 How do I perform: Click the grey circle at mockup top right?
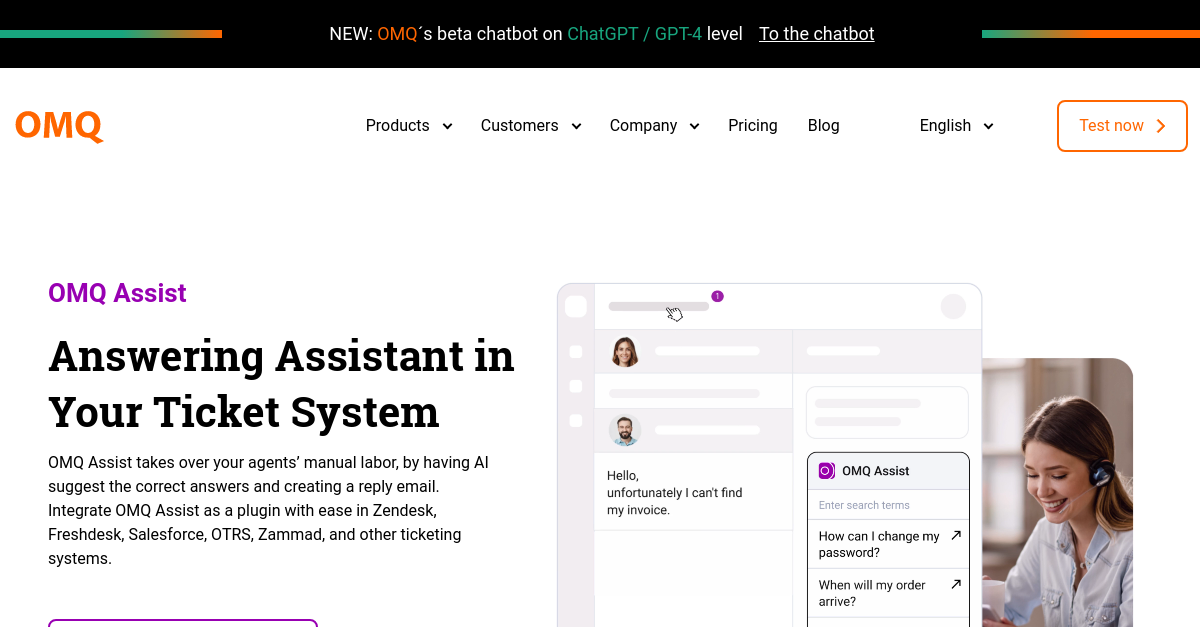pyautogui.click(x=954, y=306)
